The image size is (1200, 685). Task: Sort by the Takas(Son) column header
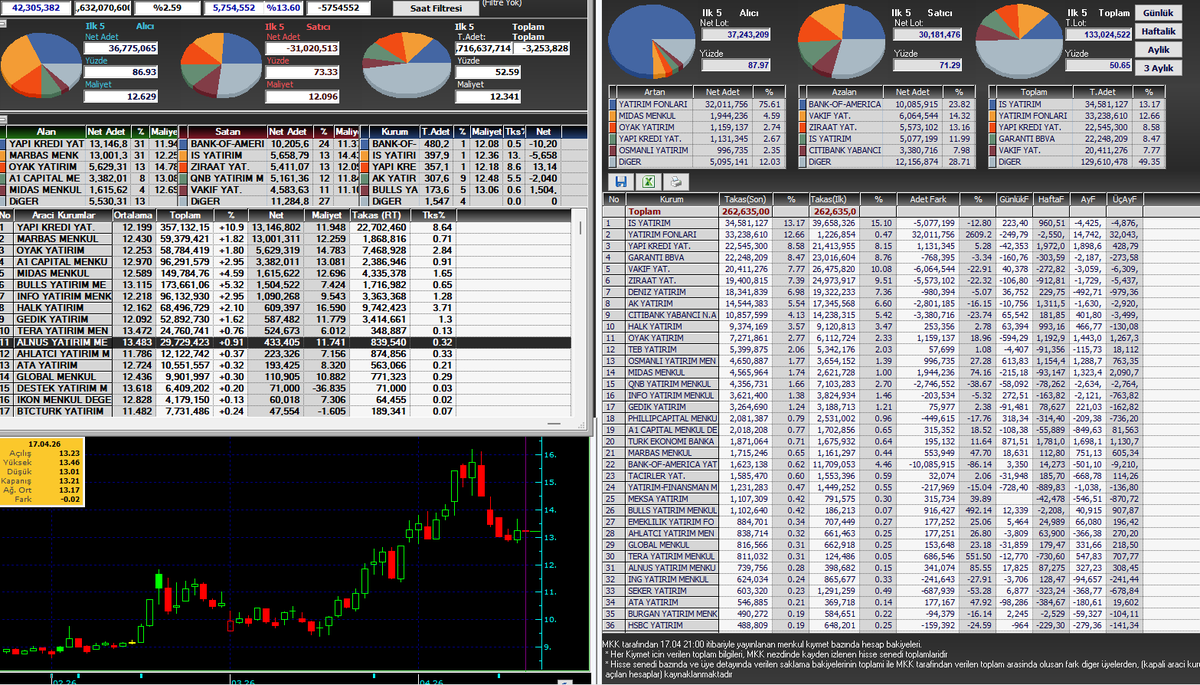(743, 200)
